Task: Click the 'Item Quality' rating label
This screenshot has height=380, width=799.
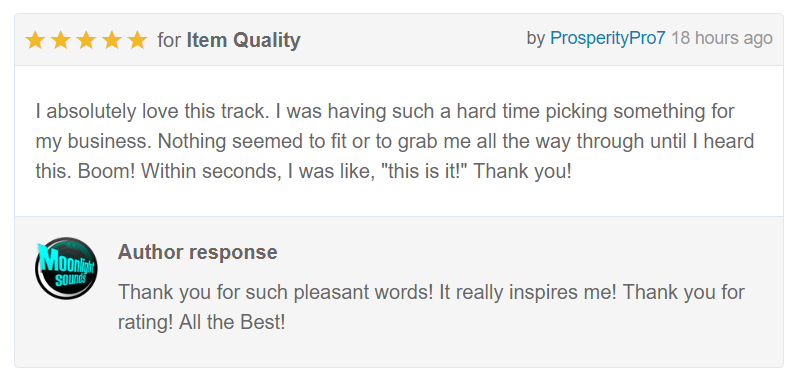Action: coord(243,40)
